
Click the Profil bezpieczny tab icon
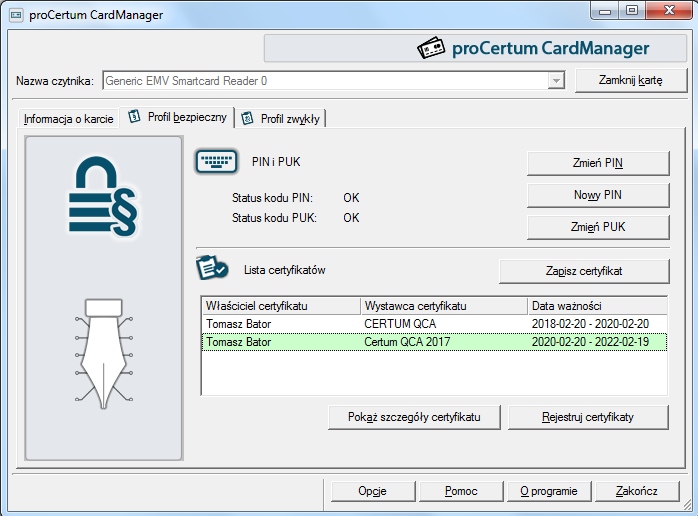134,117
